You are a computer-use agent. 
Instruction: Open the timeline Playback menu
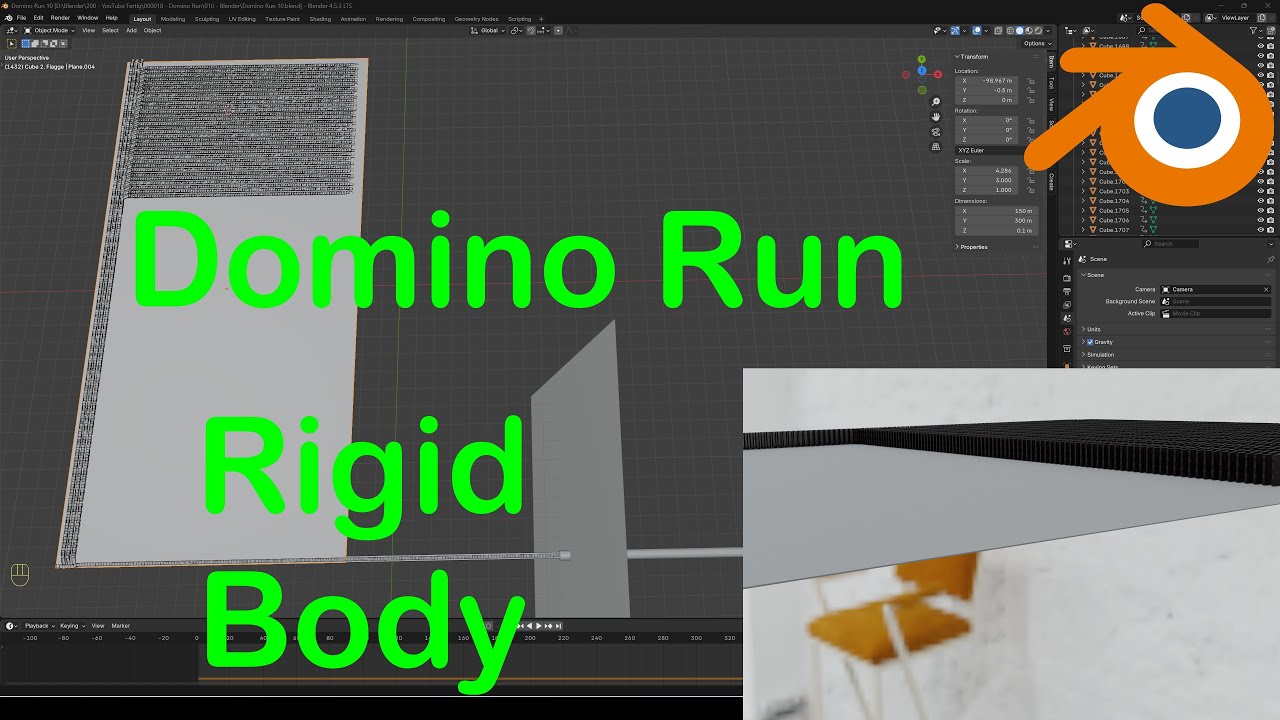click(38, 626)
